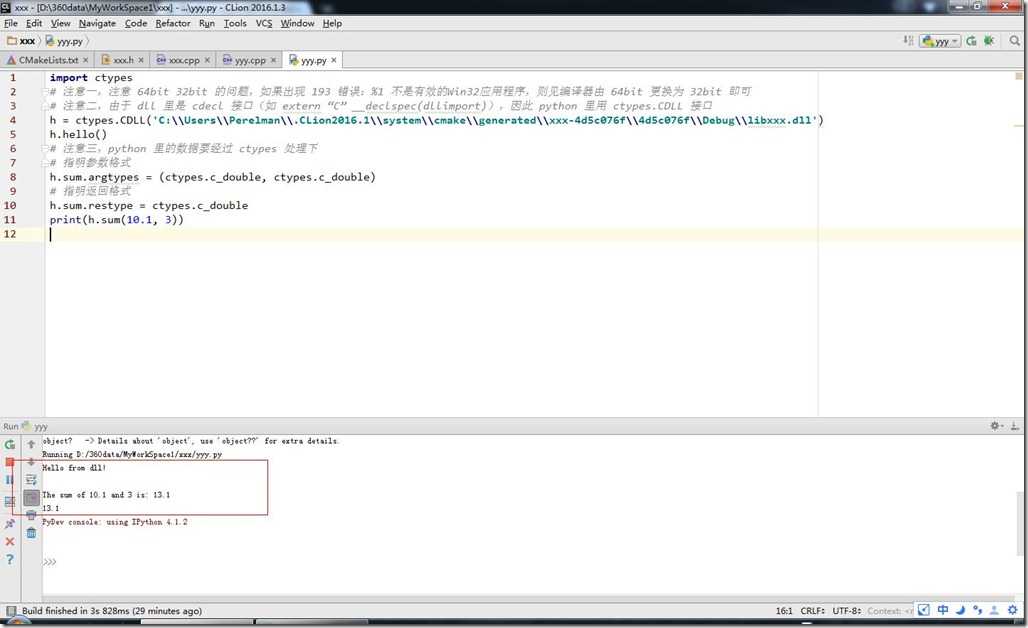Open Run panel settings gear

click(x=996, y=425)
